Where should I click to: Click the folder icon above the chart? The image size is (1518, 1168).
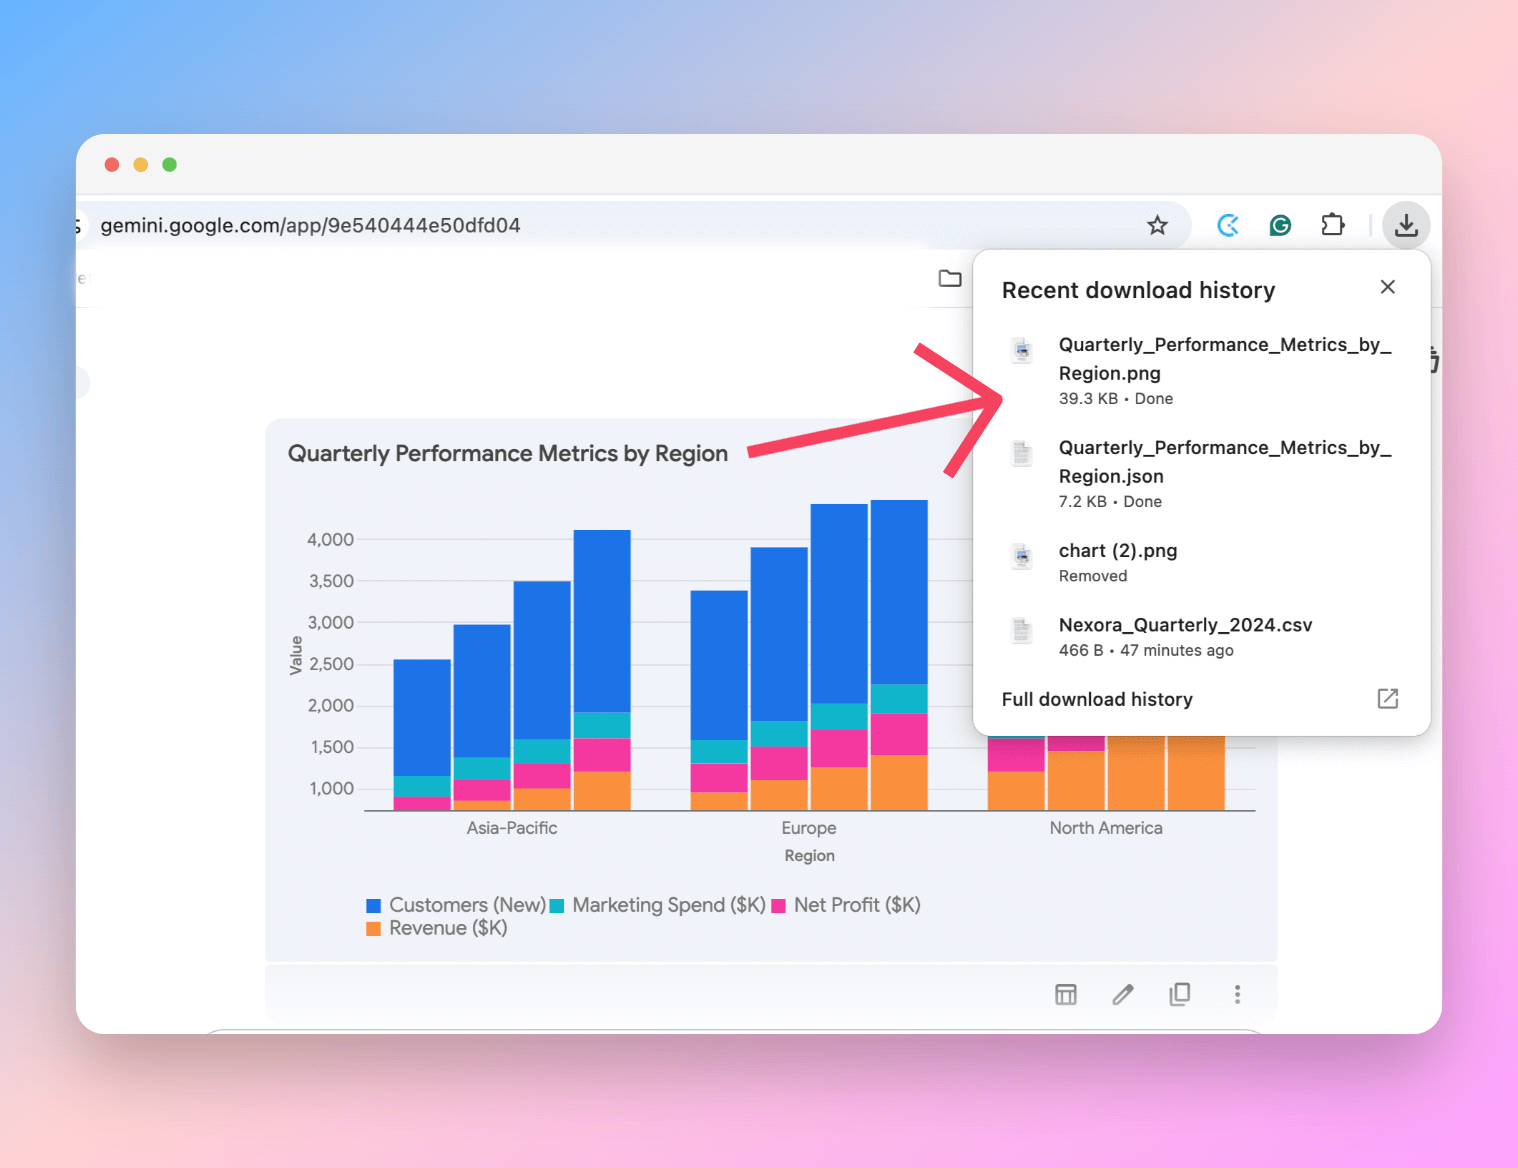[950, 278]
